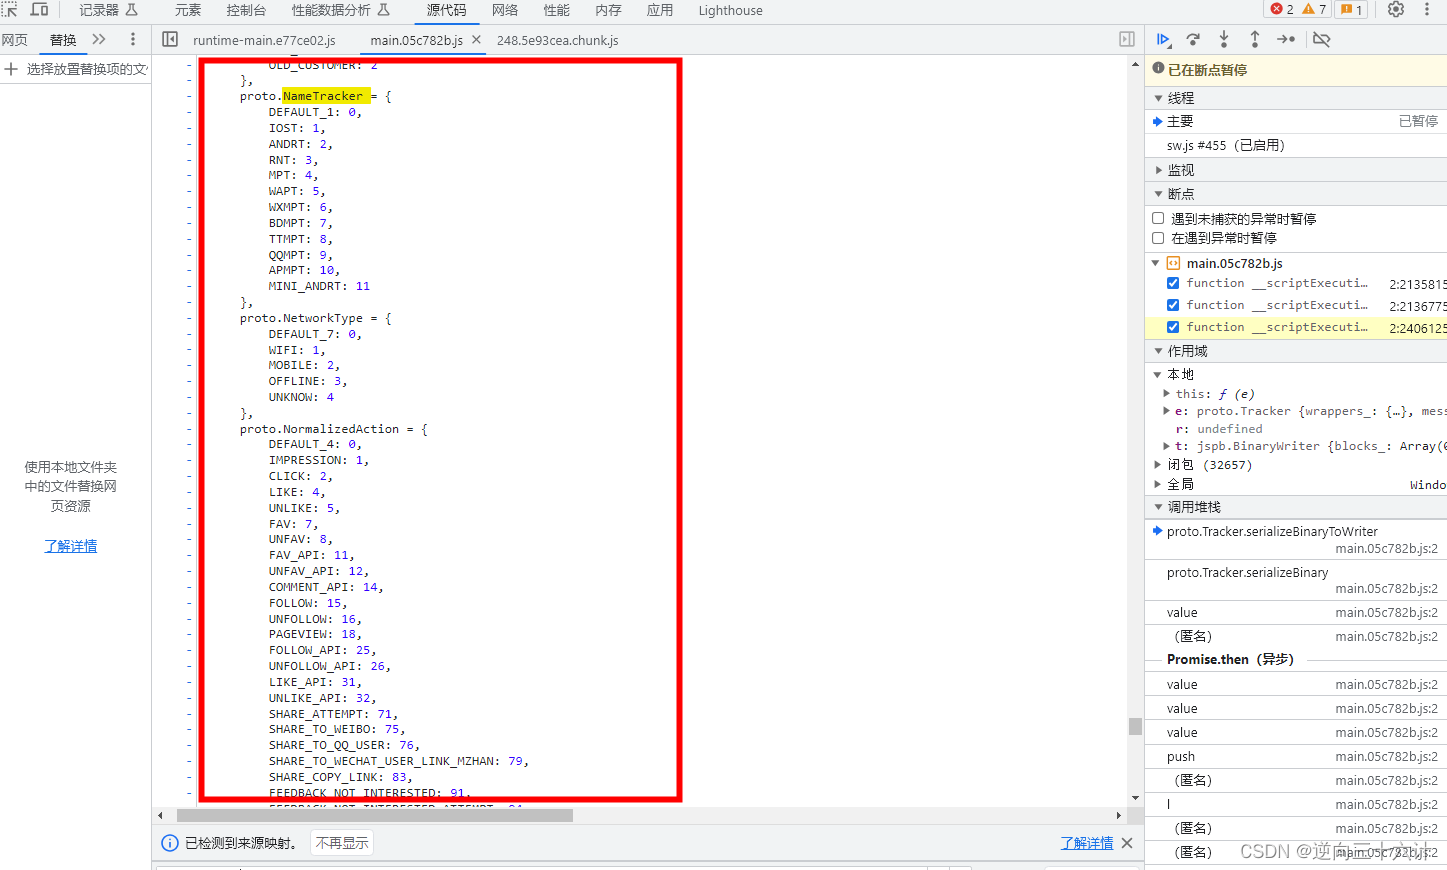The image size is (1447, 870).
Task: Enable pause on caught exceptions
Action: [x=1158, y=238]
